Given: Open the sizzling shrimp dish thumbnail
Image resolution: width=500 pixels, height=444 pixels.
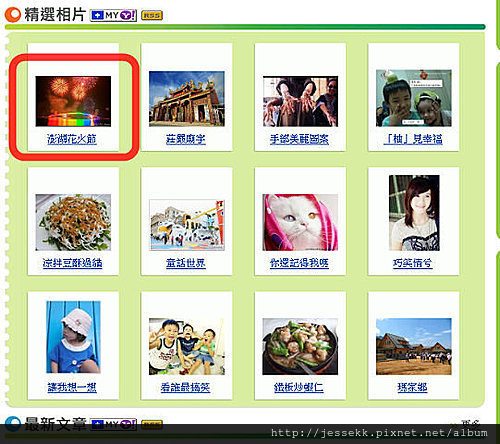Looking at the screenshot, I should (300, 346).
